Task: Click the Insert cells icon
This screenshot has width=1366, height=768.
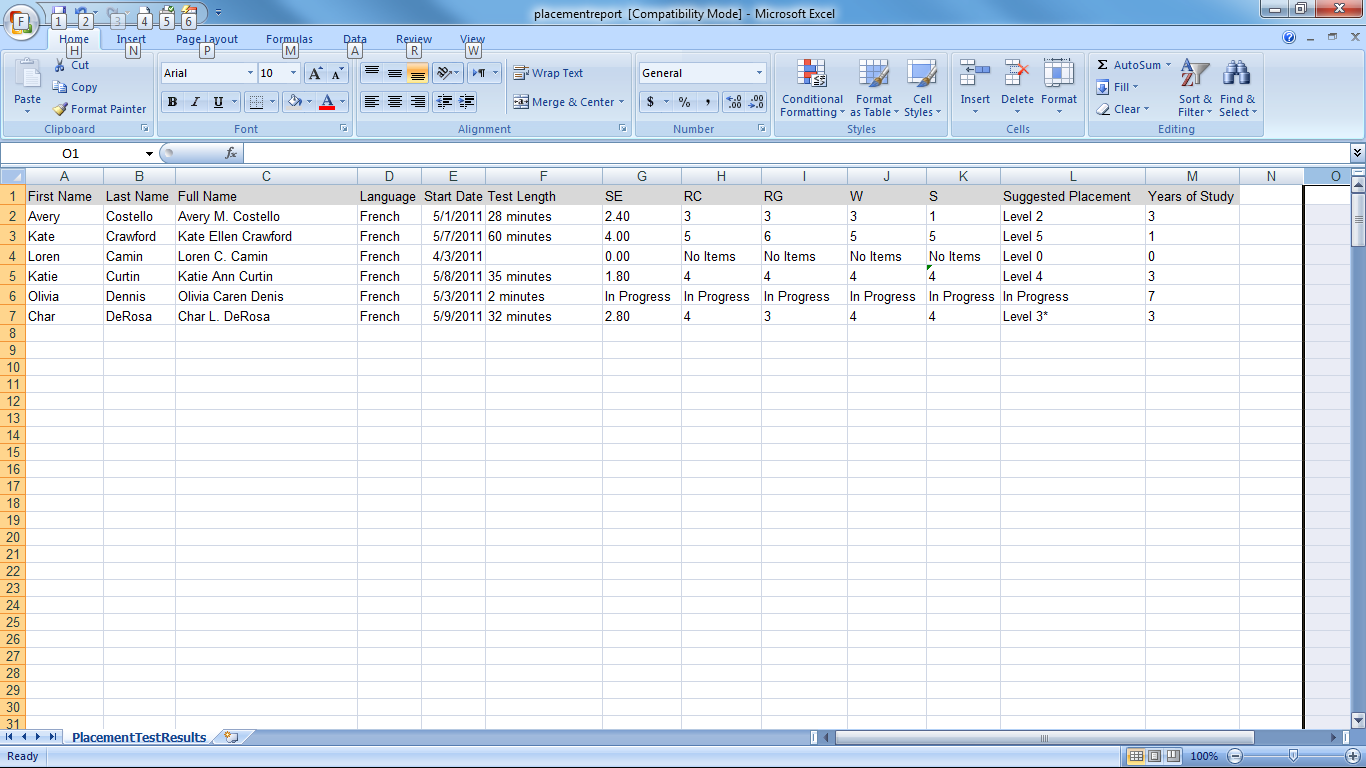Action: click(975, 73)
